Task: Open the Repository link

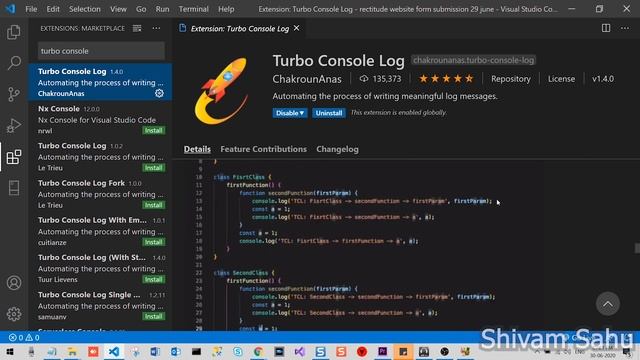Action: point(511,79)
